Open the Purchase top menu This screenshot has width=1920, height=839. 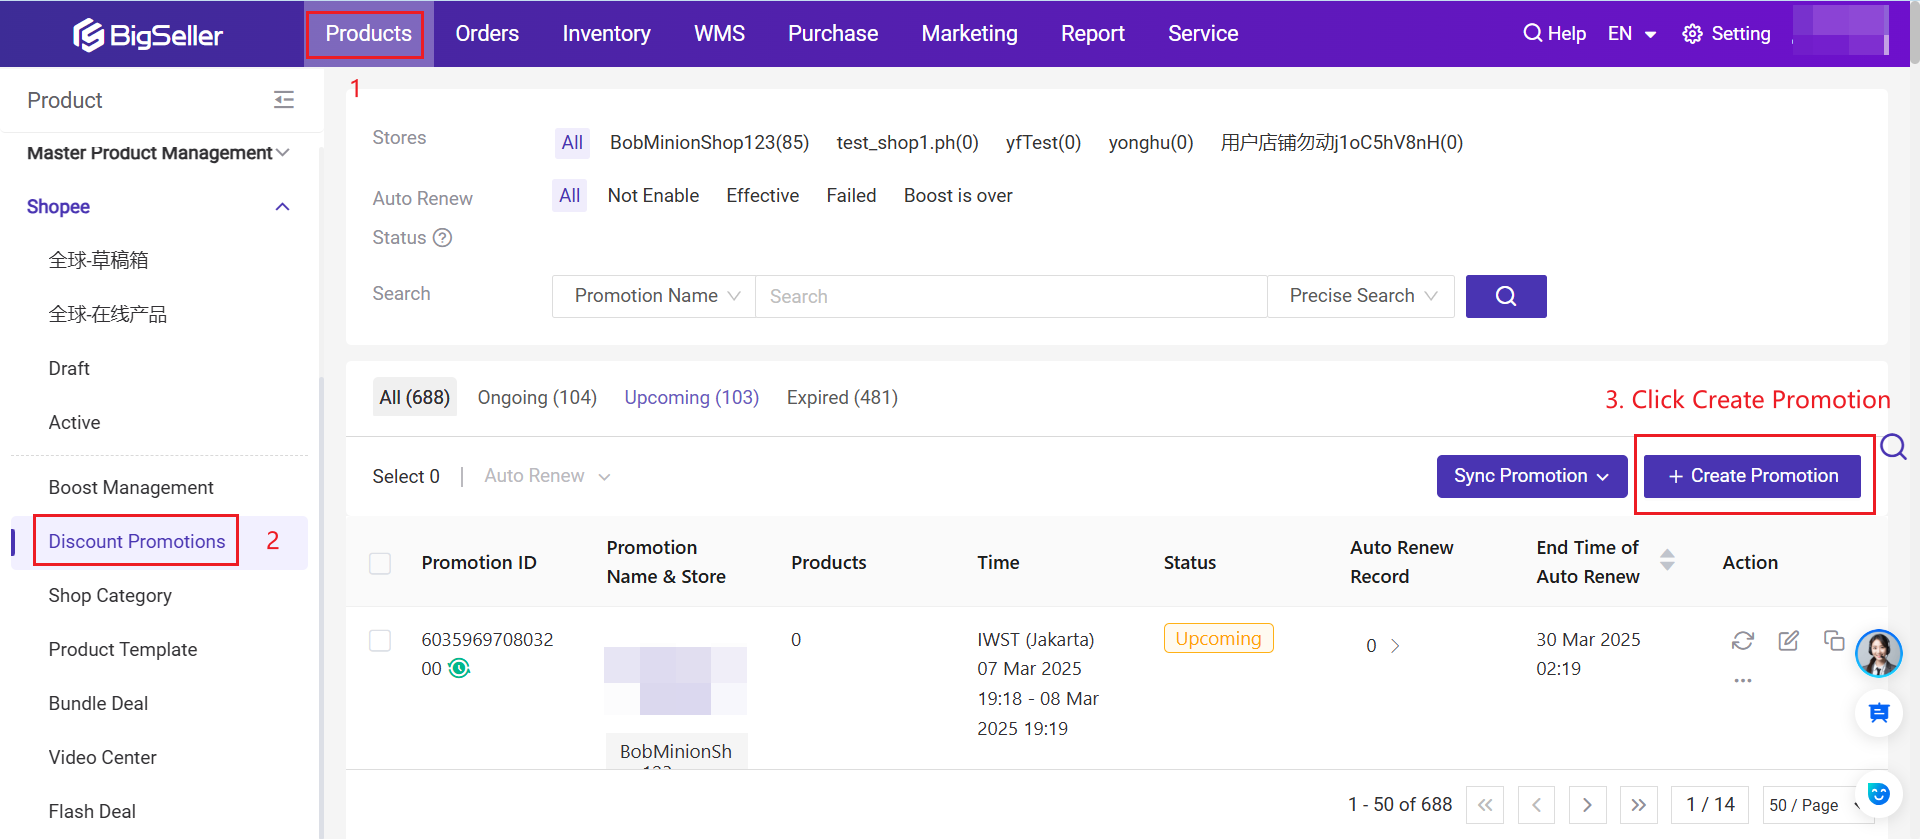click(833, 34)
